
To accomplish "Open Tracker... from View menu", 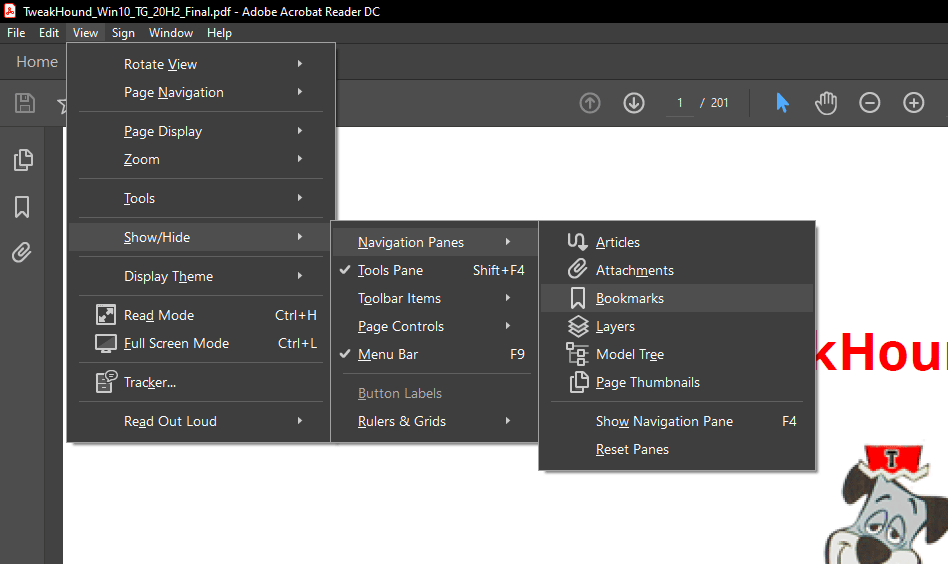I will [201, 383].
